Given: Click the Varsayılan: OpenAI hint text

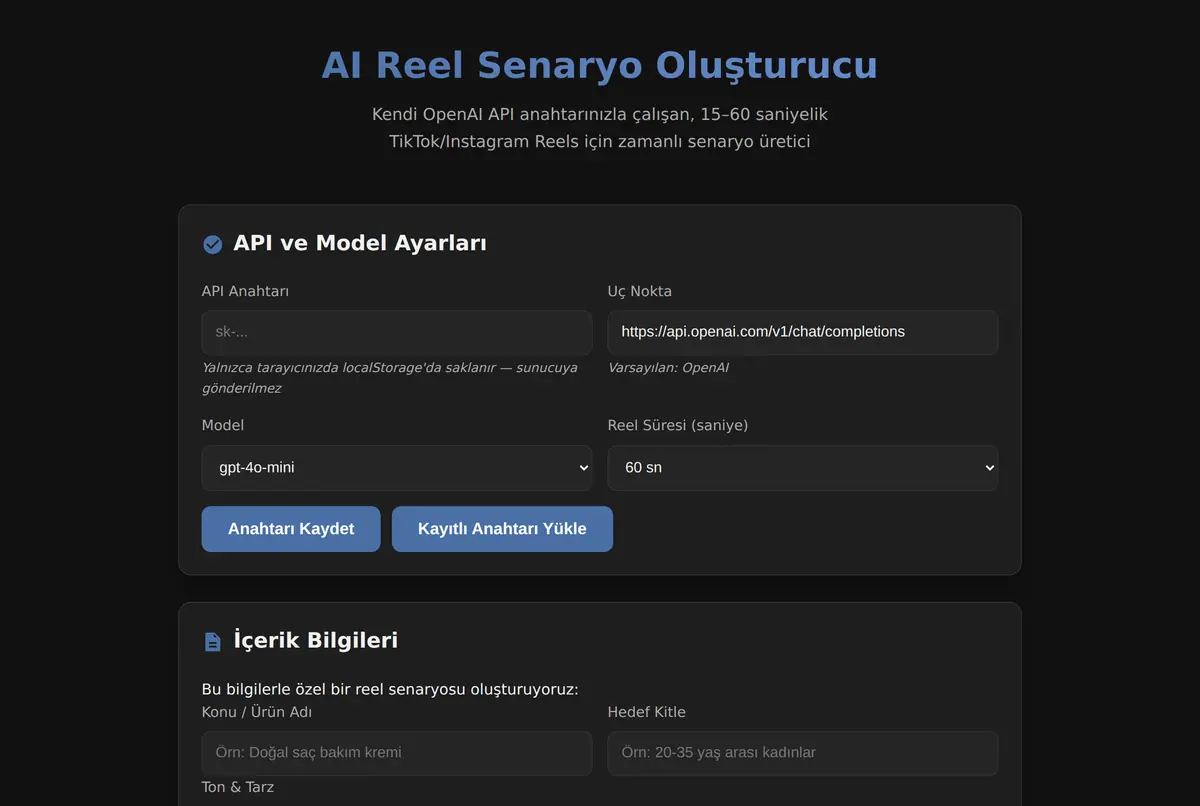Looking at the screenshot, I should tap(668, 368).
